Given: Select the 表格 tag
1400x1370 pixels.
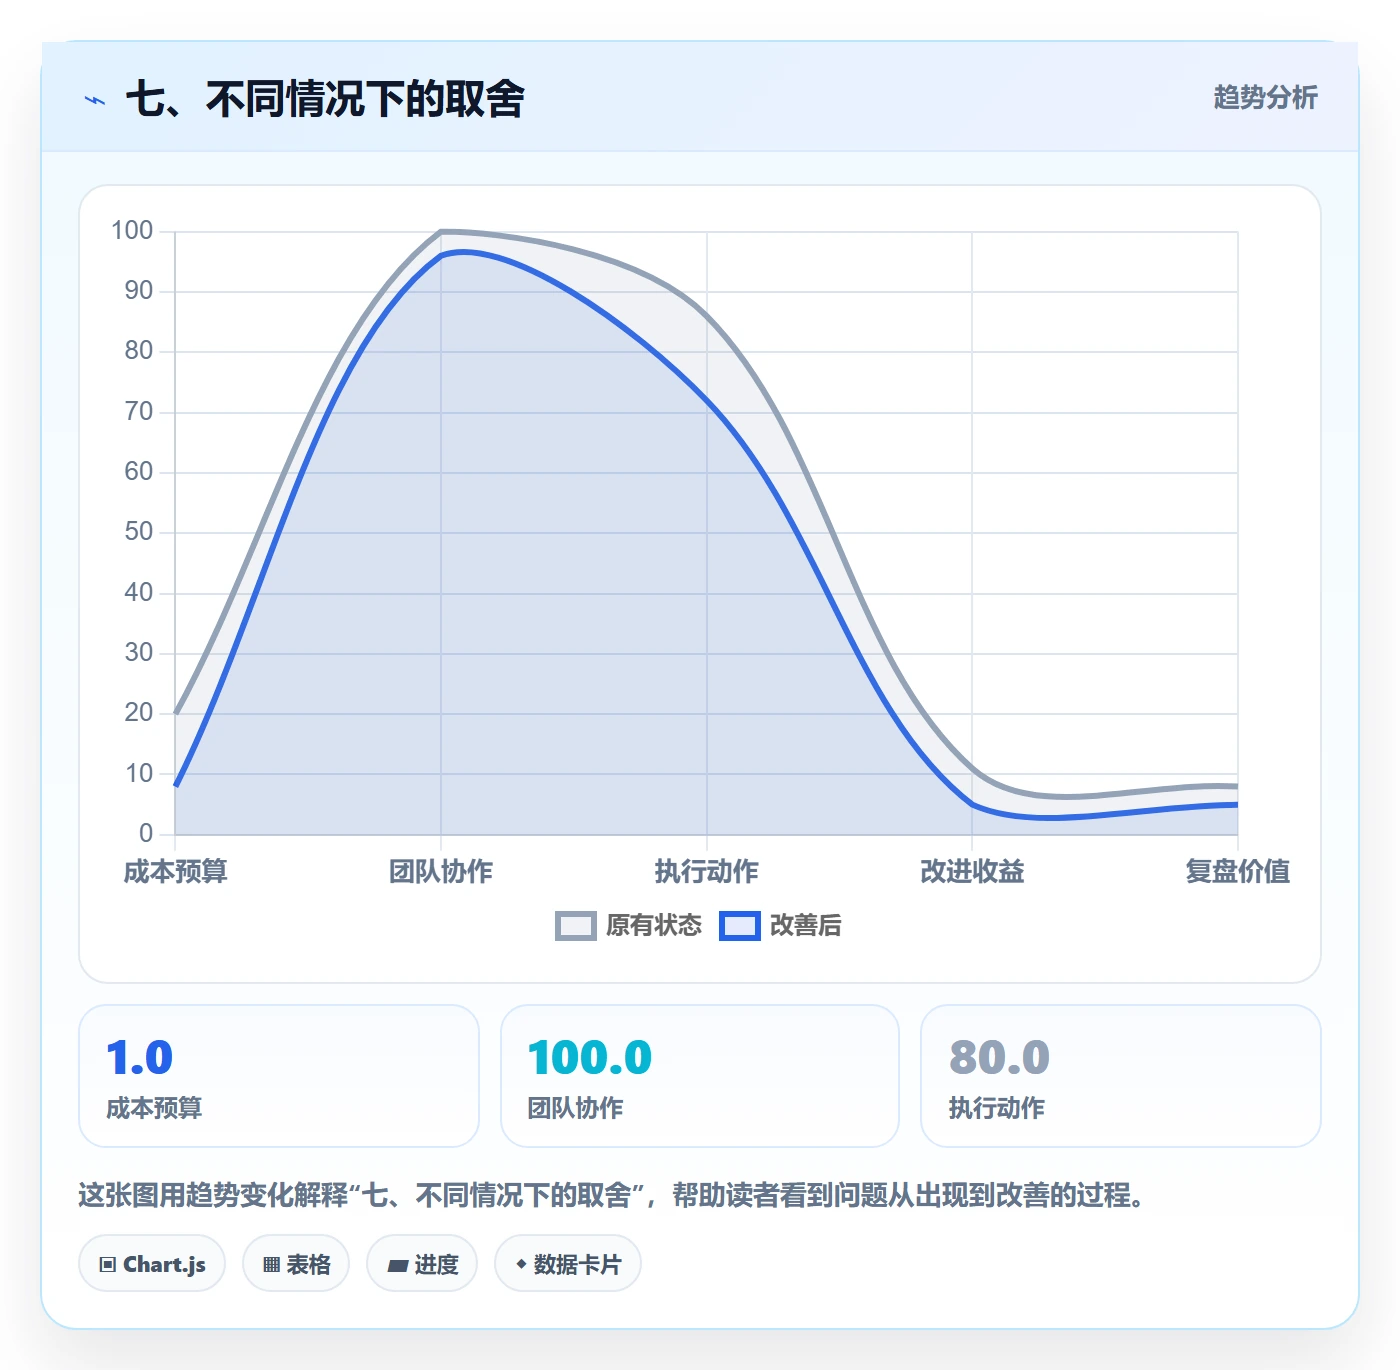Looking at the screenshot, I should point(296,1264).
